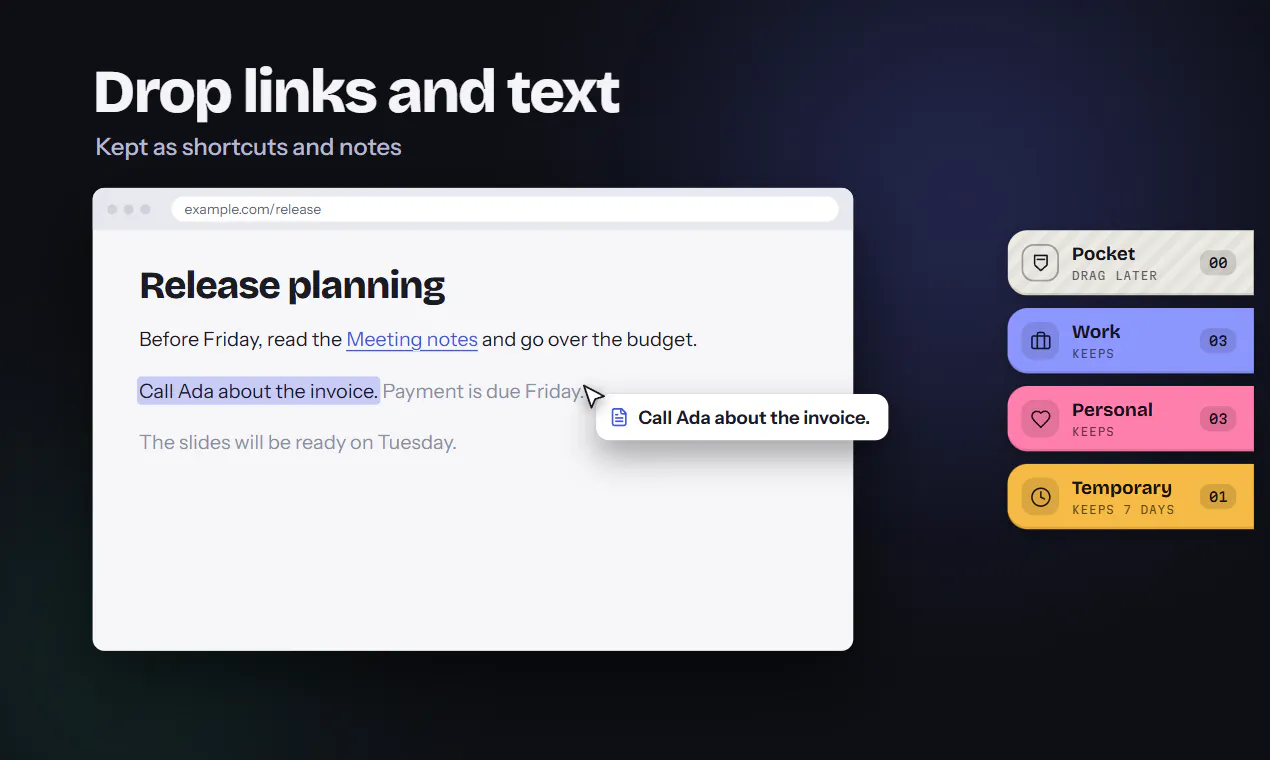This screenshot has height=760, width=1270.
Task: Click the "DRAG LATER" label under Pocket
Action: point(1114,276)
